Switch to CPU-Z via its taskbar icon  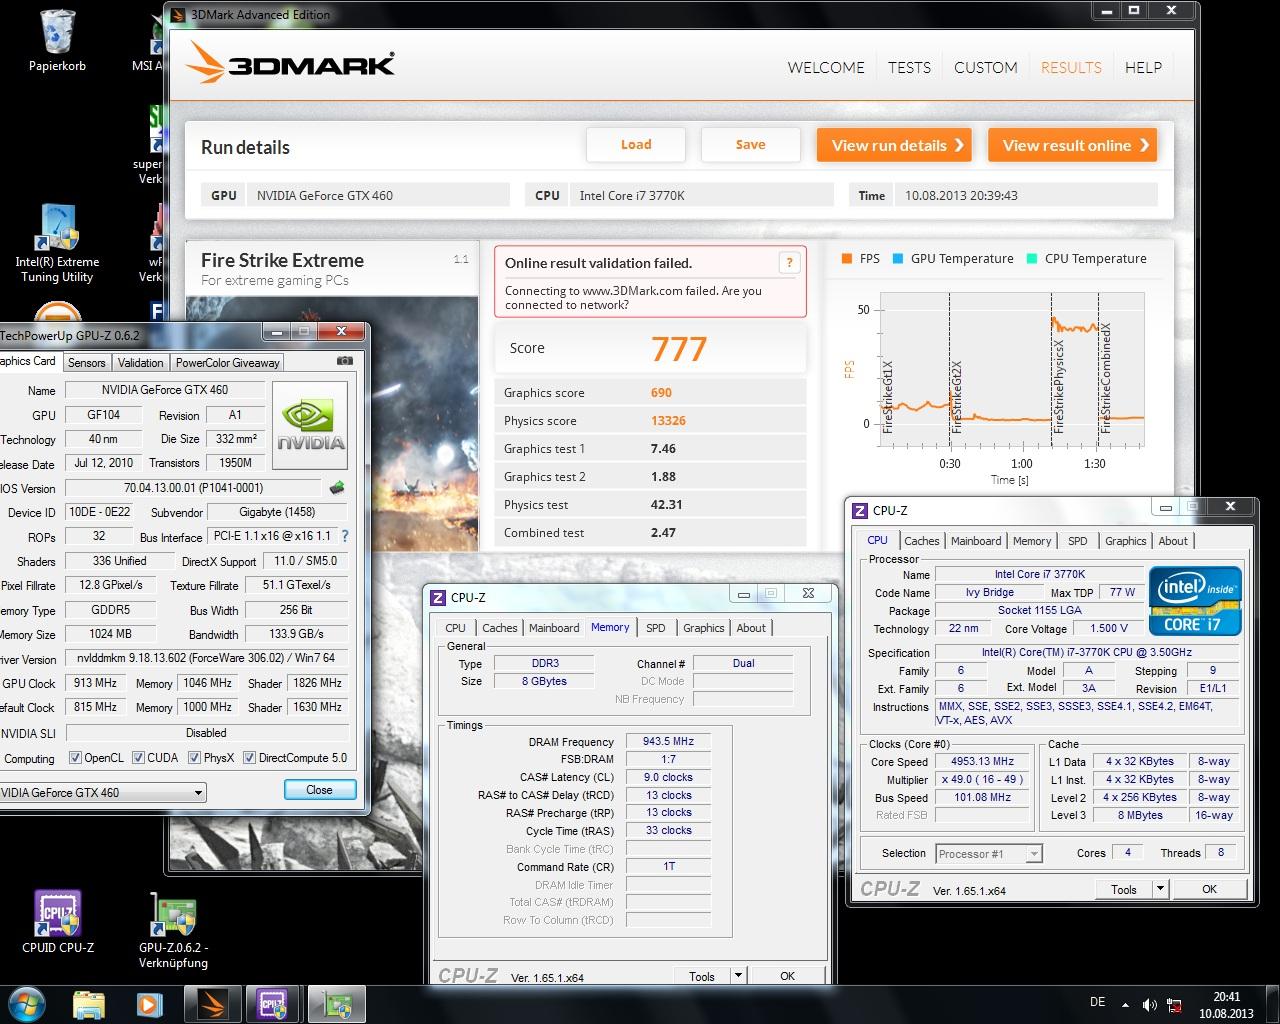[x=272, y=1003]
